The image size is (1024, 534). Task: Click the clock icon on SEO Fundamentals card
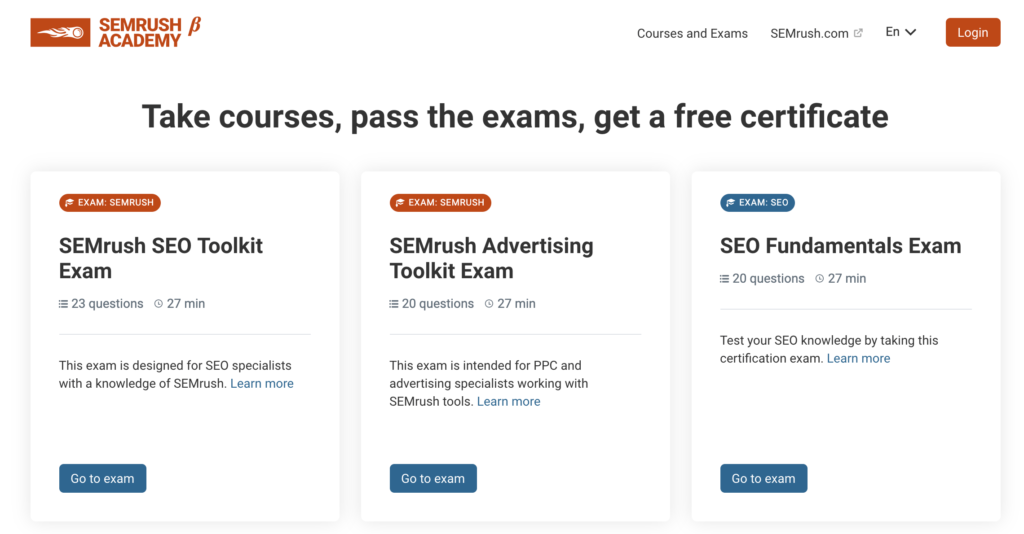pyautogui.click(x=820, y=279)
